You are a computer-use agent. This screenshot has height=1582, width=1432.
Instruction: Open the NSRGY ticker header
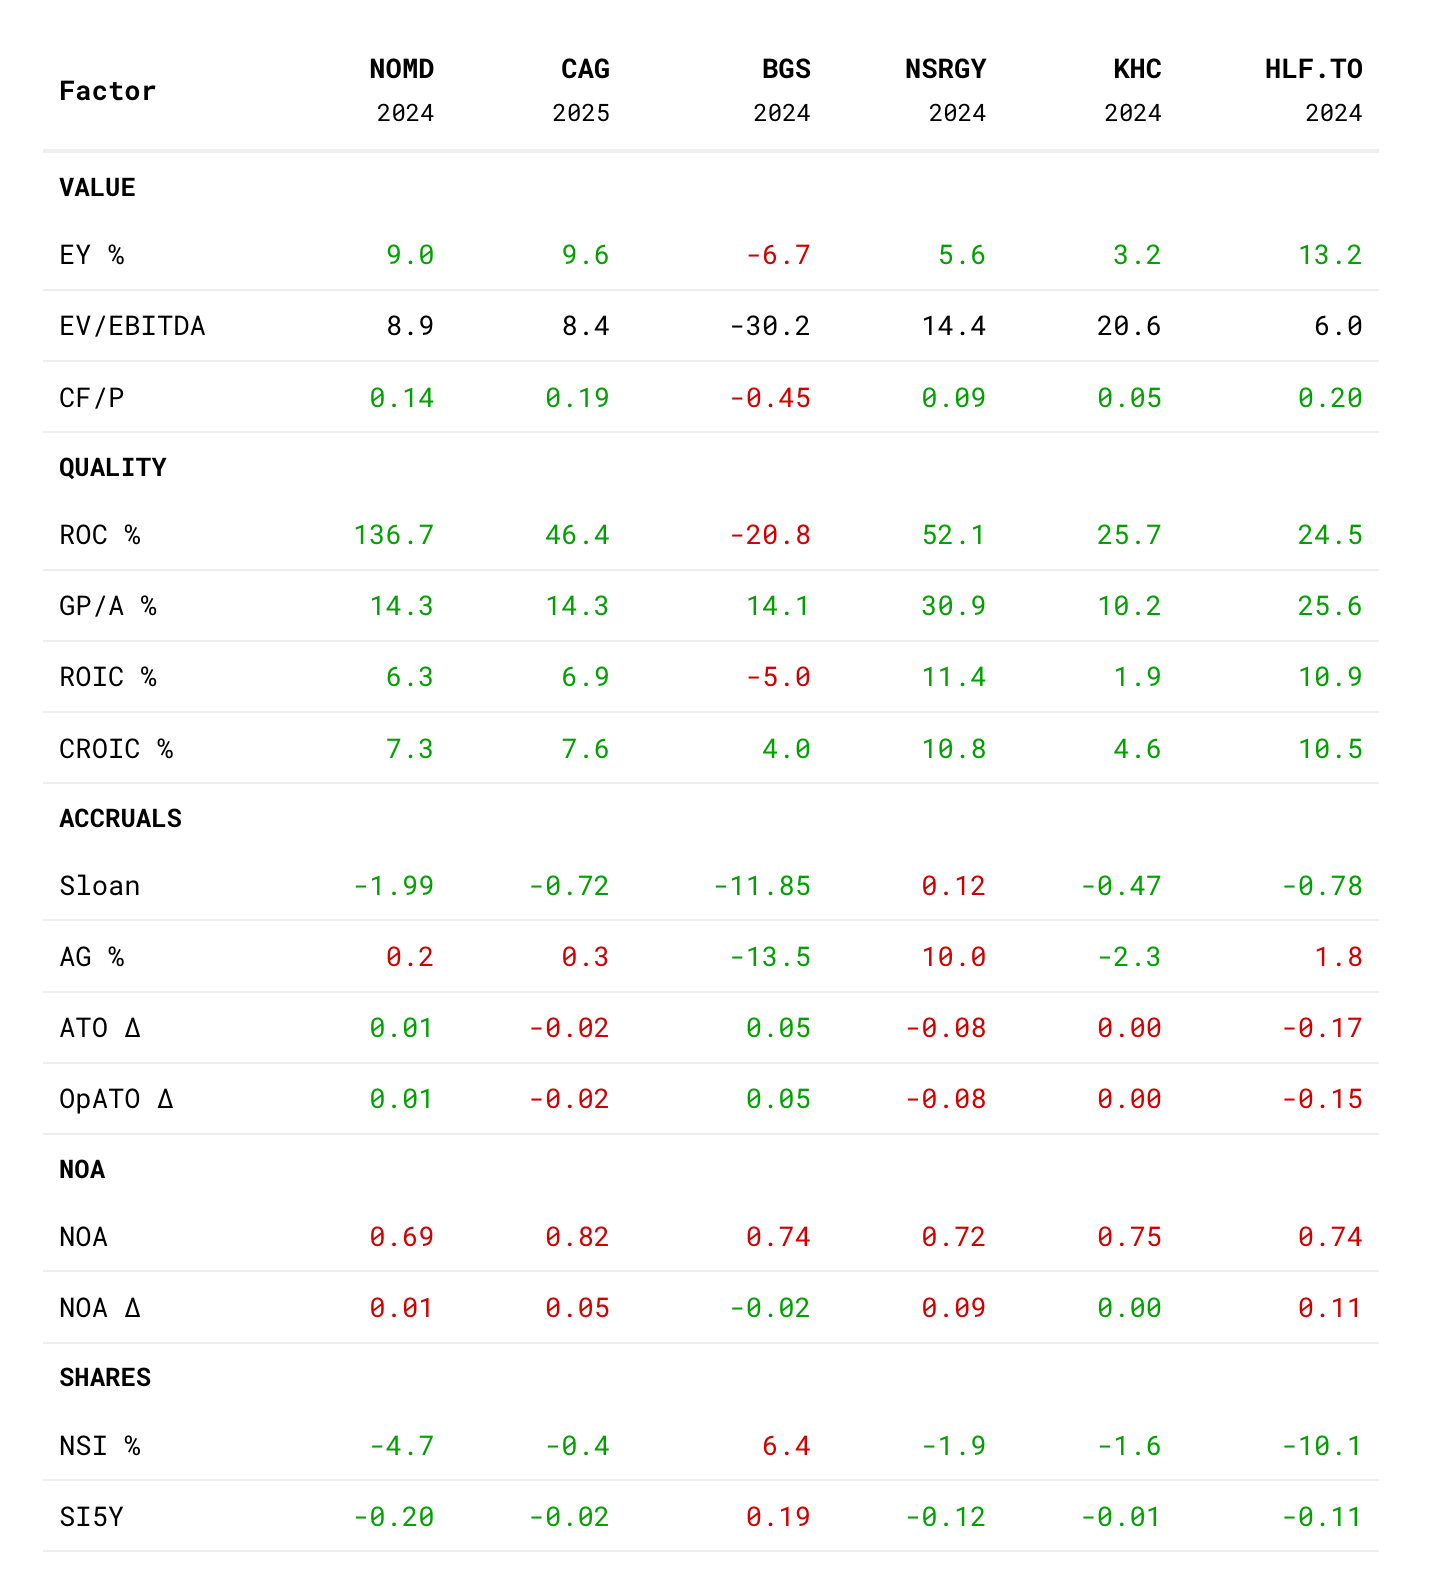(945, 69)
